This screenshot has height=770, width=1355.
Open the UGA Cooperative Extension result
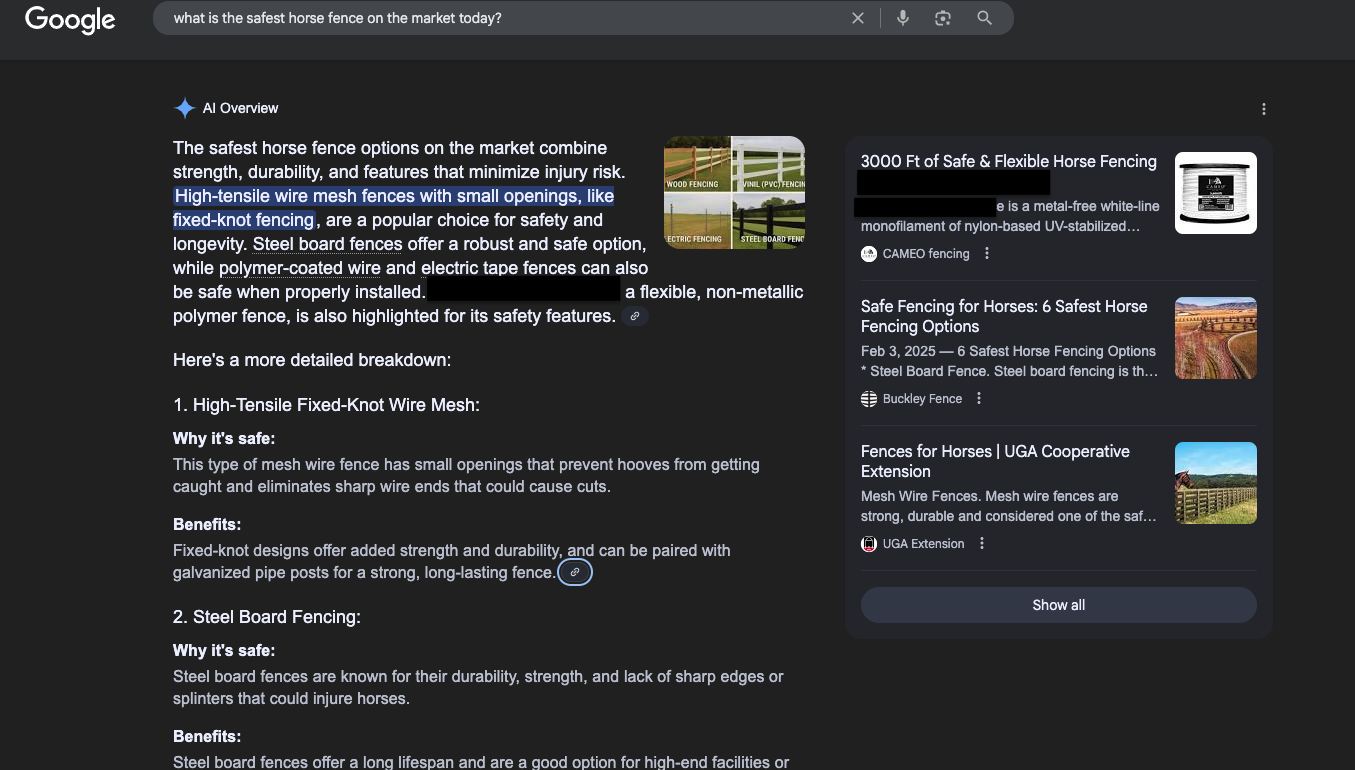click(995, 461)
